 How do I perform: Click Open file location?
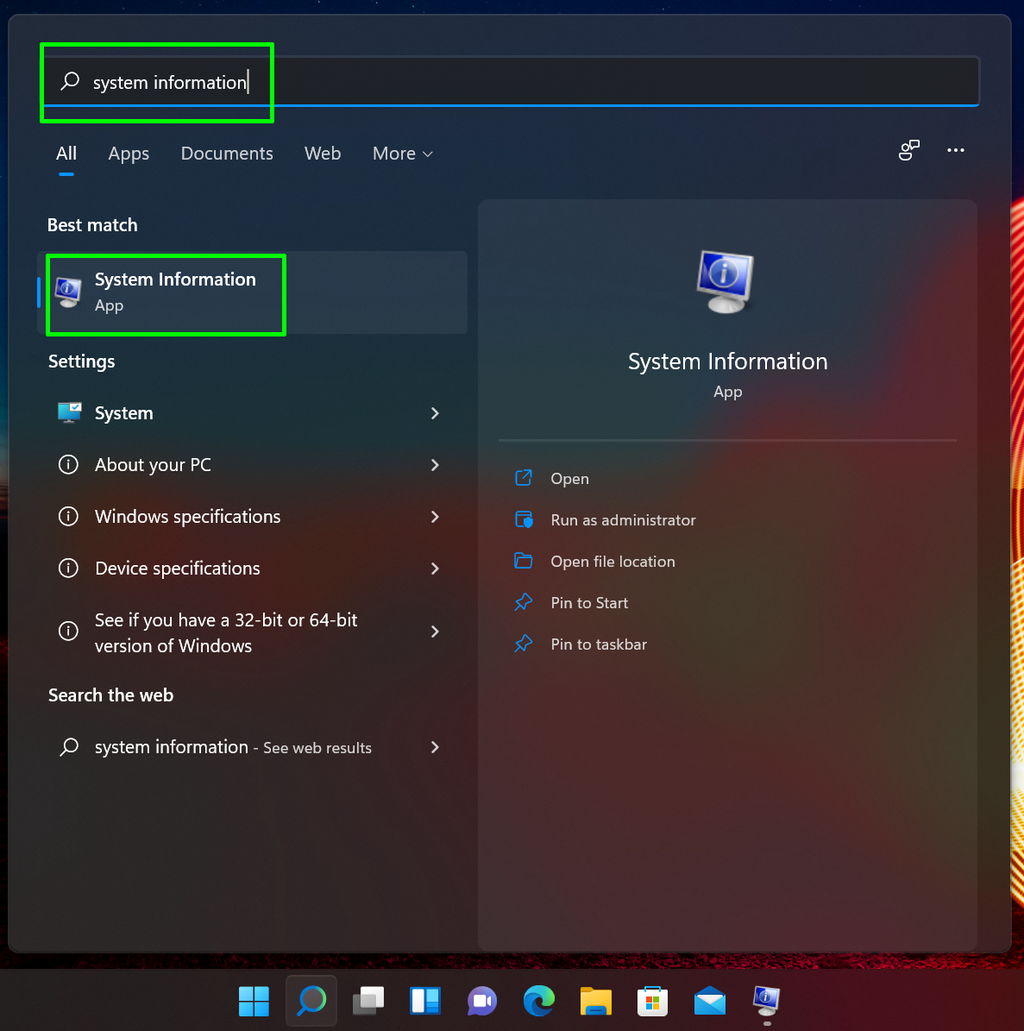[x=612, y=562]
